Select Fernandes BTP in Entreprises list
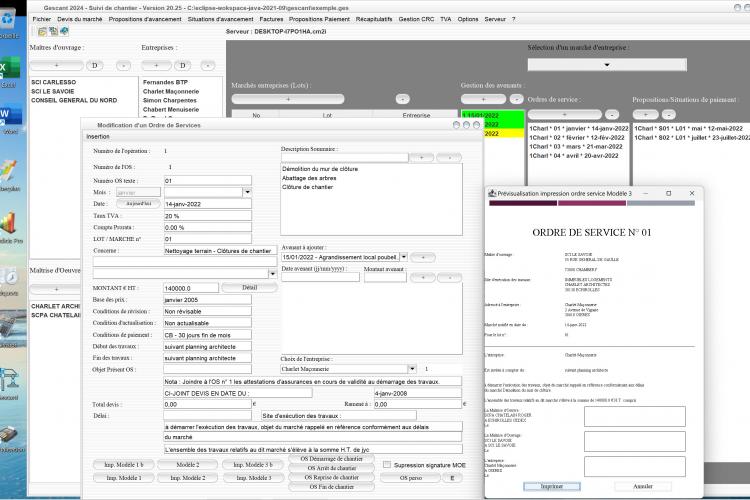The image size is (750, 500). [x=165, y=82]
